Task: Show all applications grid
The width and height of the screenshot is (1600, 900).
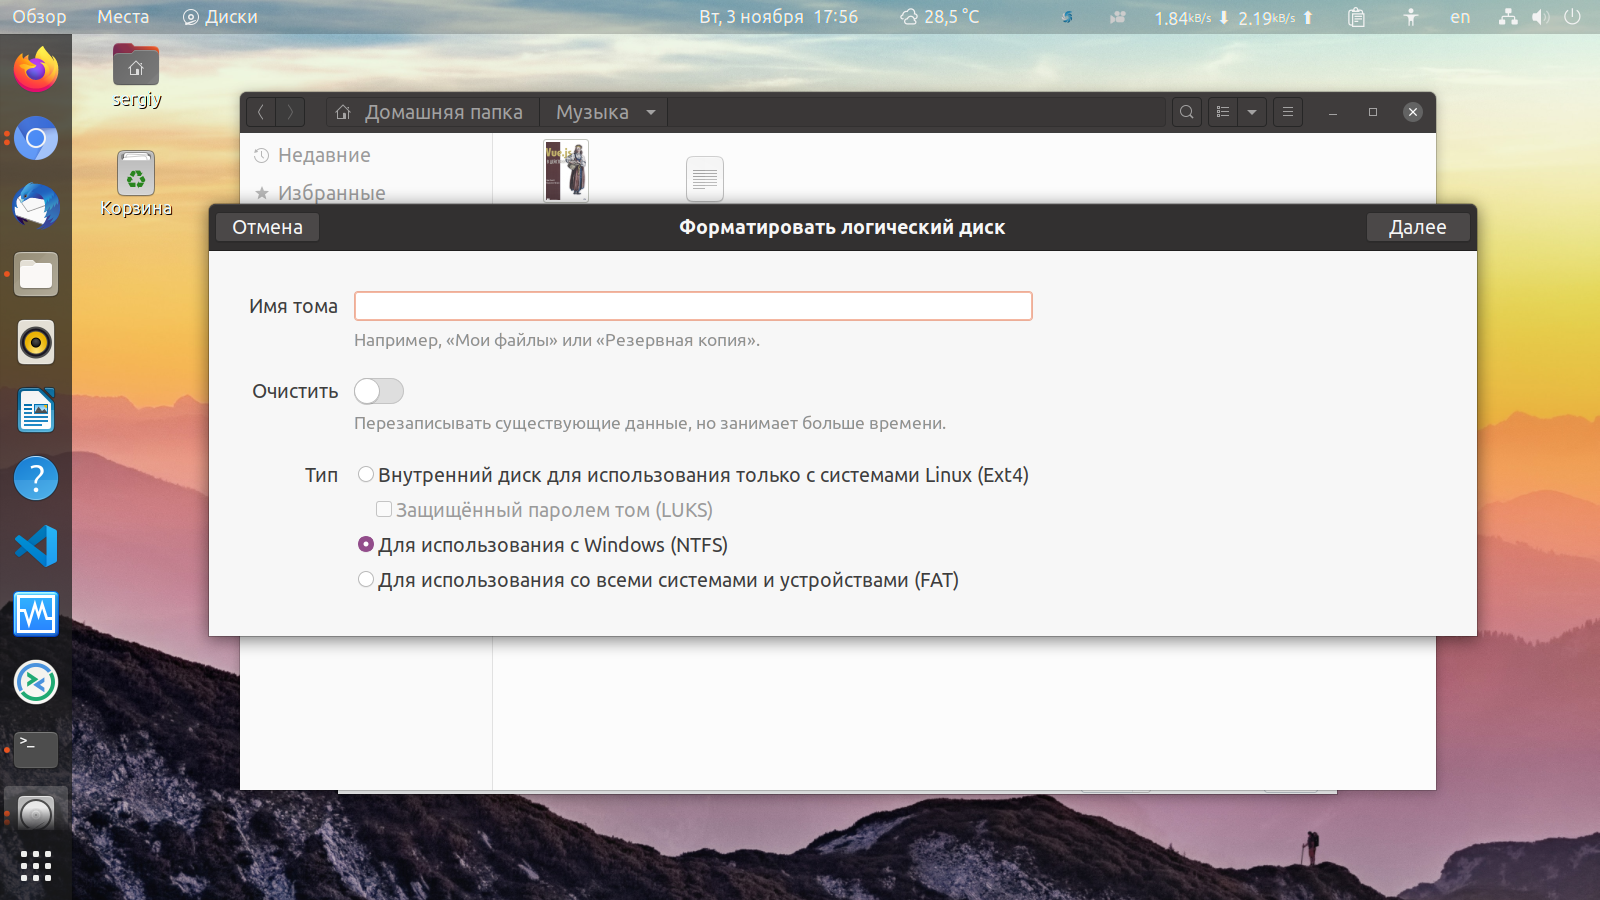Action: [x=36, y=866]
